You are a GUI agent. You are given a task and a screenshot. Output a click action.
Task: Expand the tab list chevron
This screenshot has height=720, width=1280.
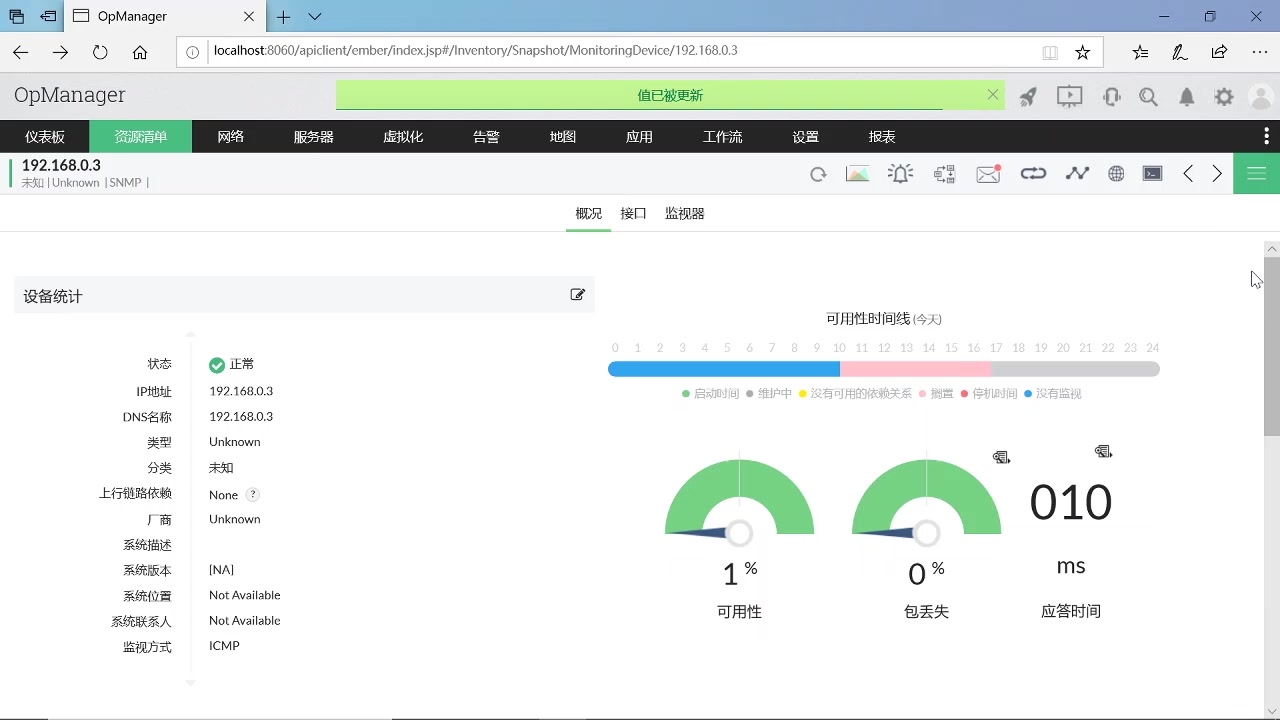tap(315, 17)
